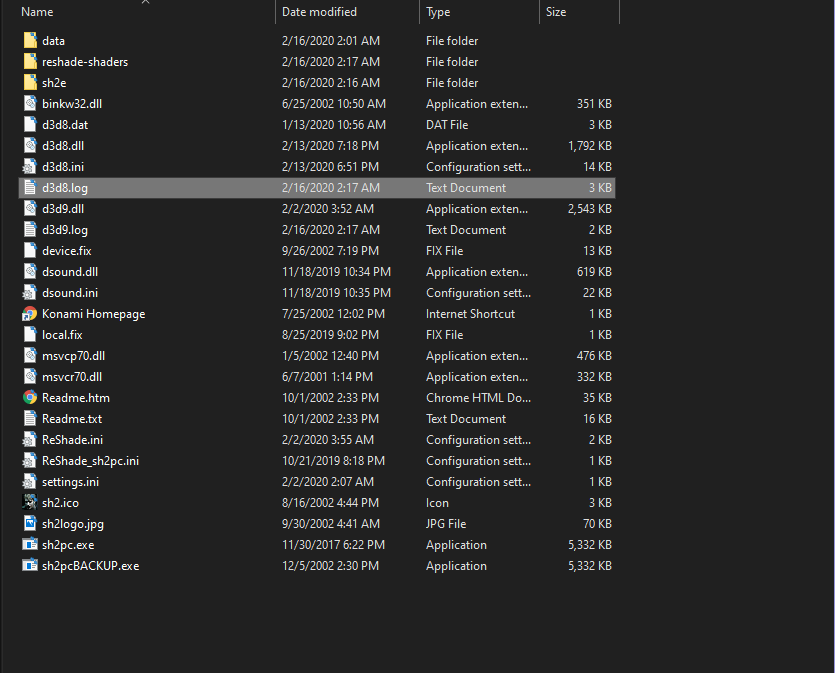Click the 2,543 KB size of d3d9.dll
This screenshot has height=673, width=835.
point(590,209)
